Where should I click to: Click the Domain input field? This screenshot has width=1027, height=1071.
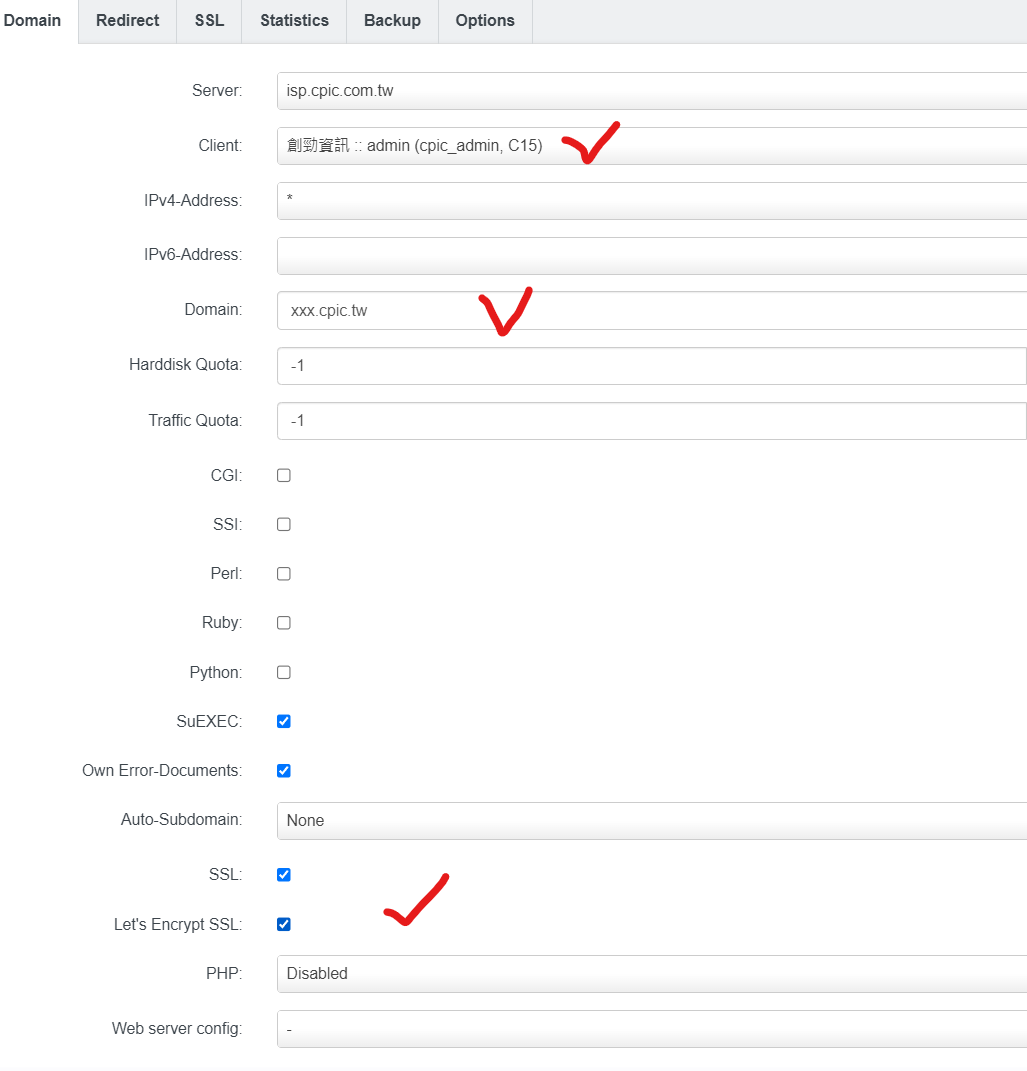pyautogui.click(x=650, y=311)
